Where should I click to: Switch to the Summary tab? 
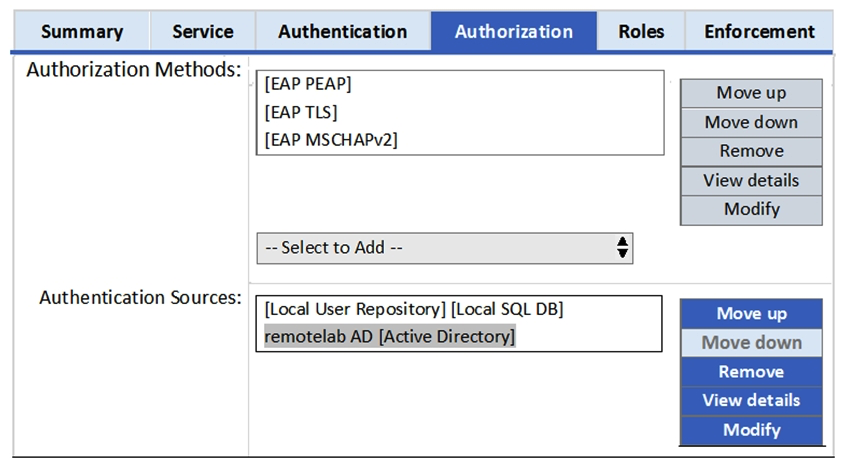[82, 31]
